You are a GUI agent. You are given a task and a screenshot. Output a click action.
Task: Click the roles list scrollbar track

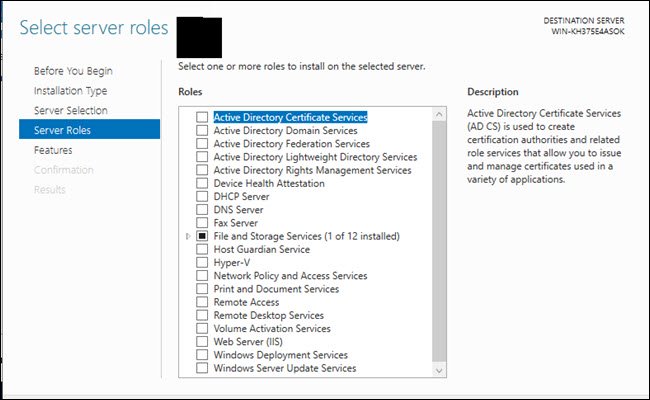(x=439, y=240)
